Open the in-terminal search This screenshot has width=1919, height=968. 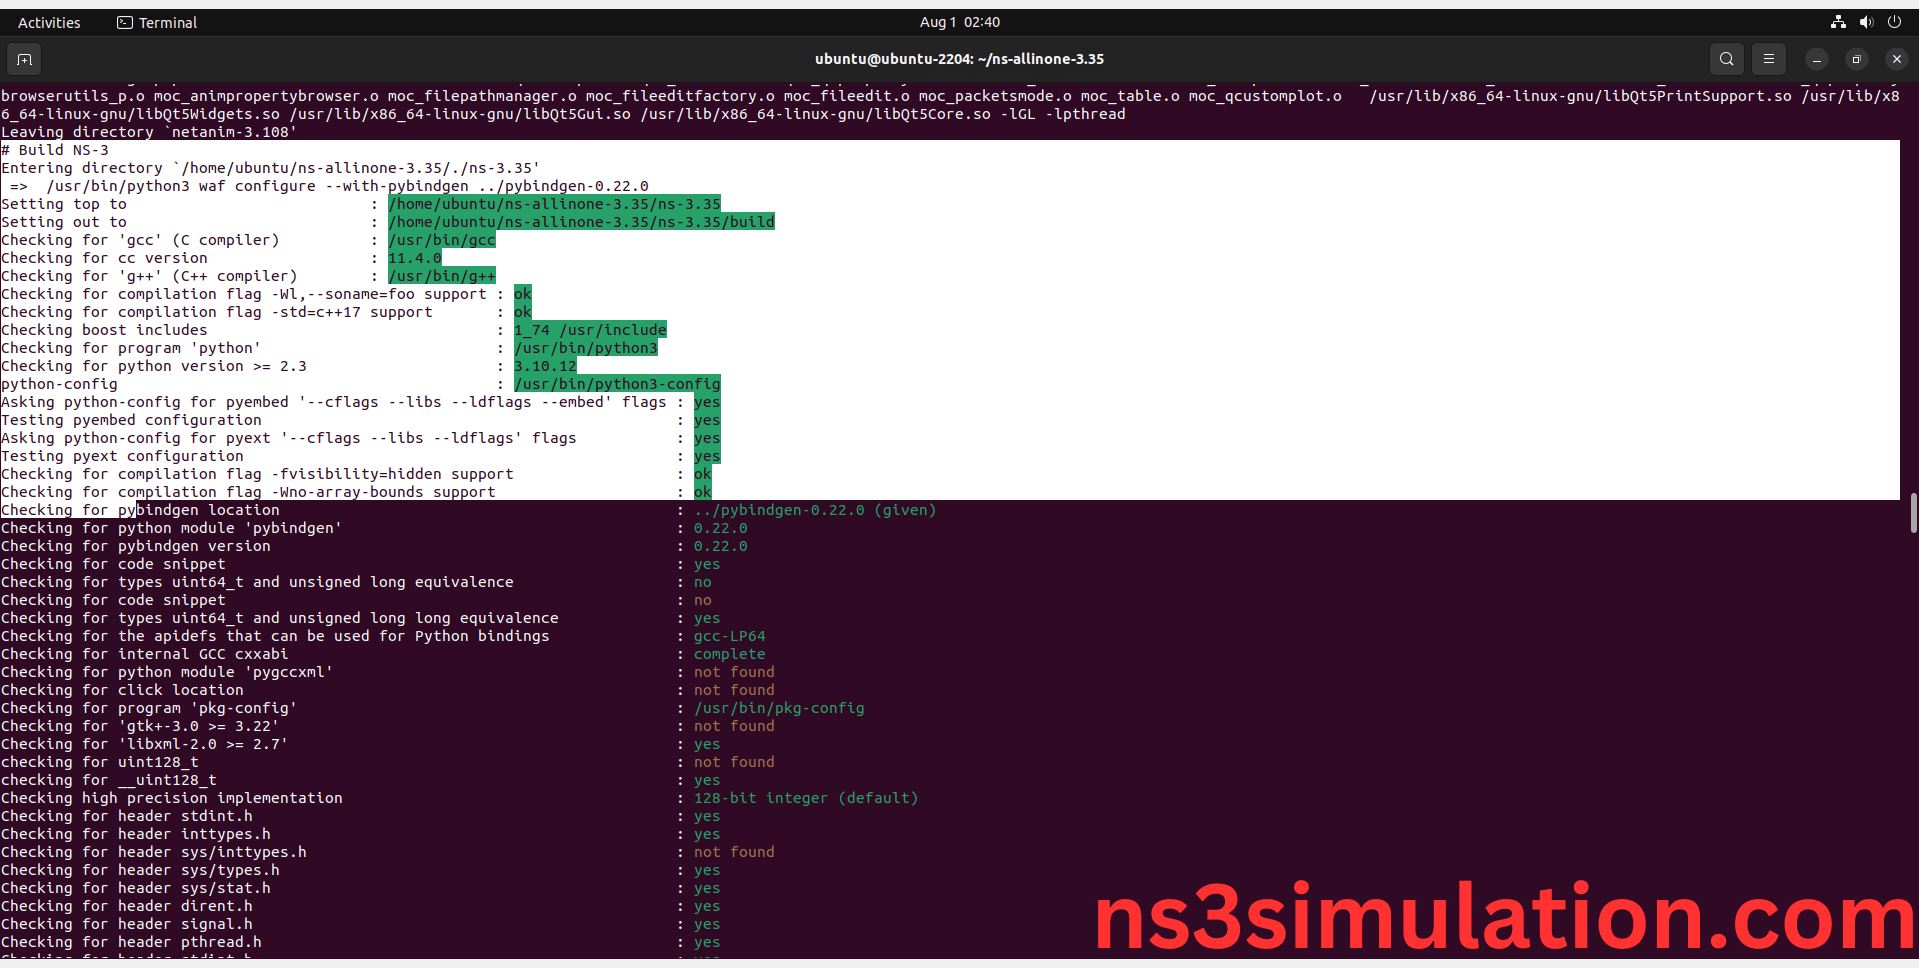[x=1726, y=59]
